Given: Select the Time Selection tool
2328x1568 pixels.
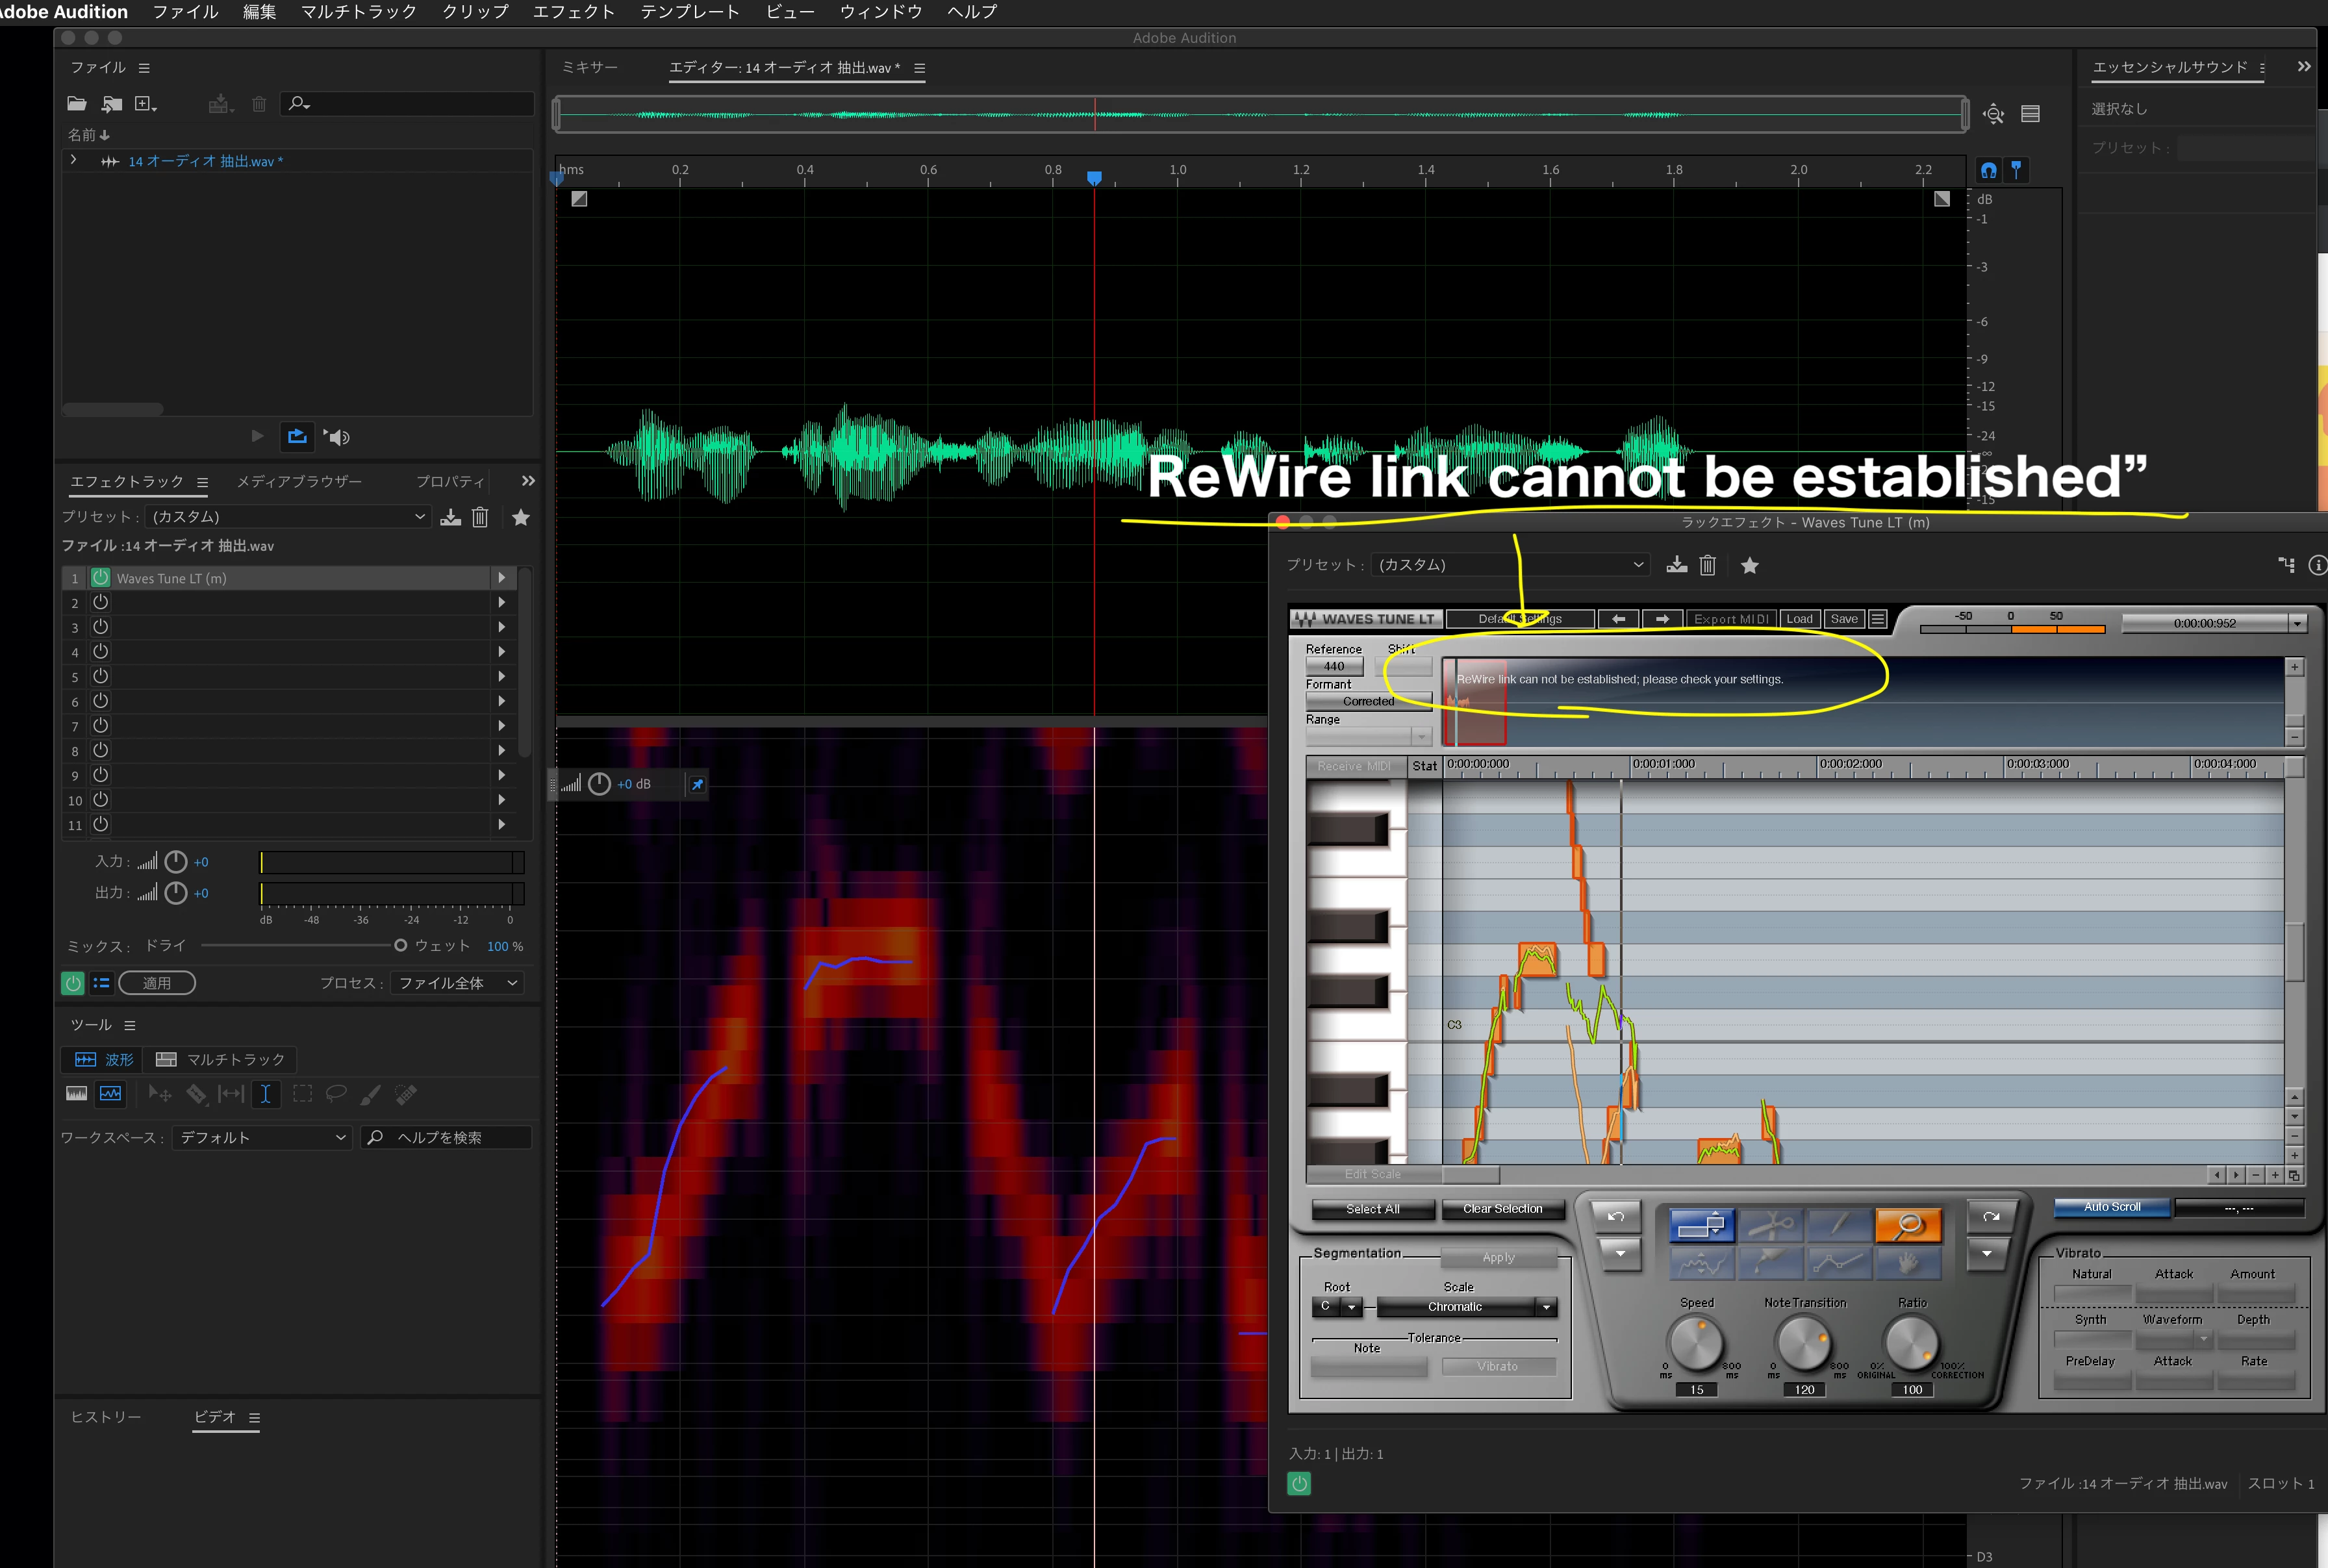Looking at the screenshot, I should (266, 1094).
